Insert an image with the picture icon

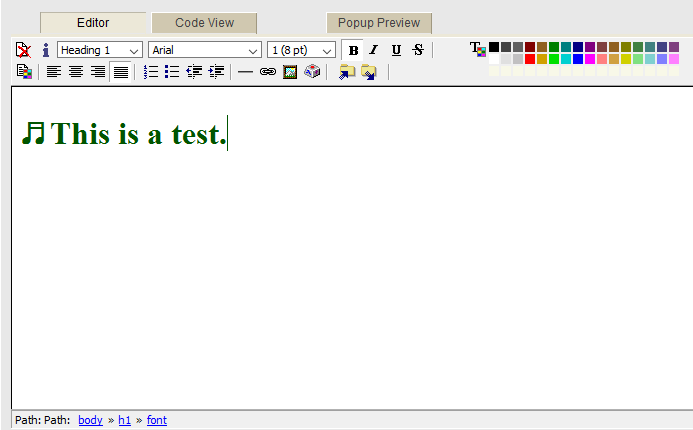coord(290,72)
